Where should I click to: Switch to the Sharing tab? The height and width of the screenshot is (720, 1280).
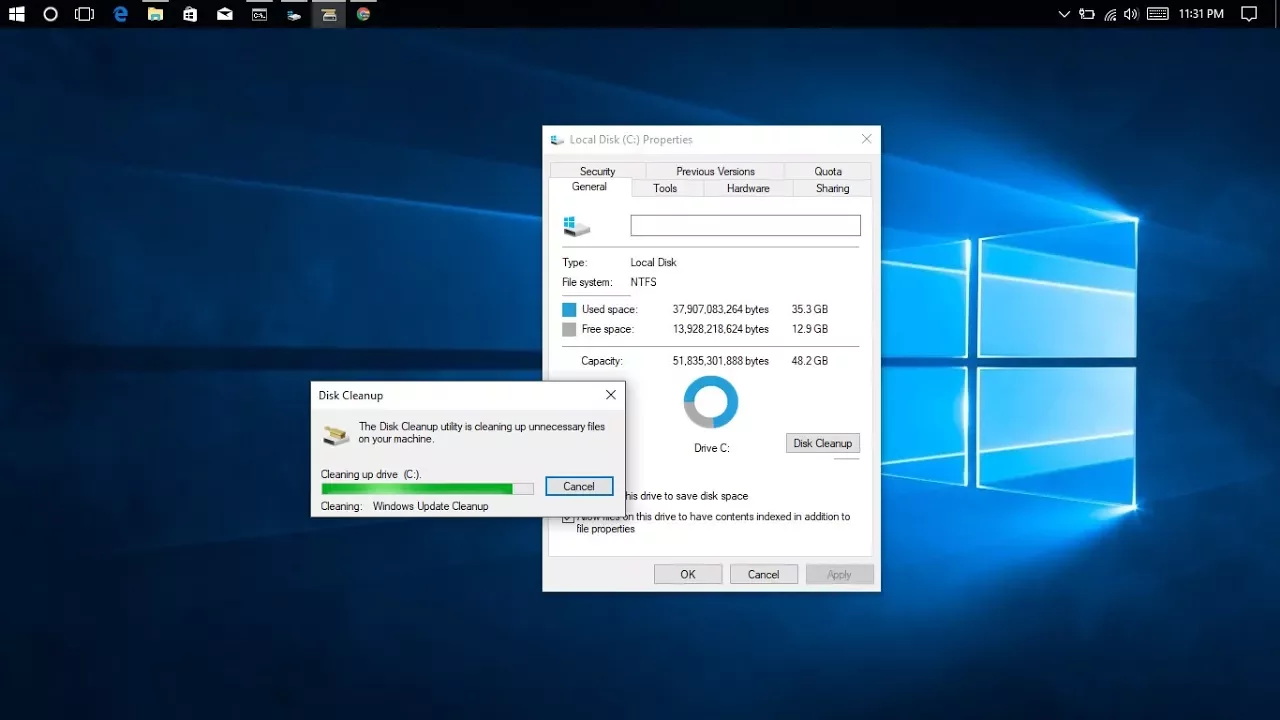pos(832,188)
